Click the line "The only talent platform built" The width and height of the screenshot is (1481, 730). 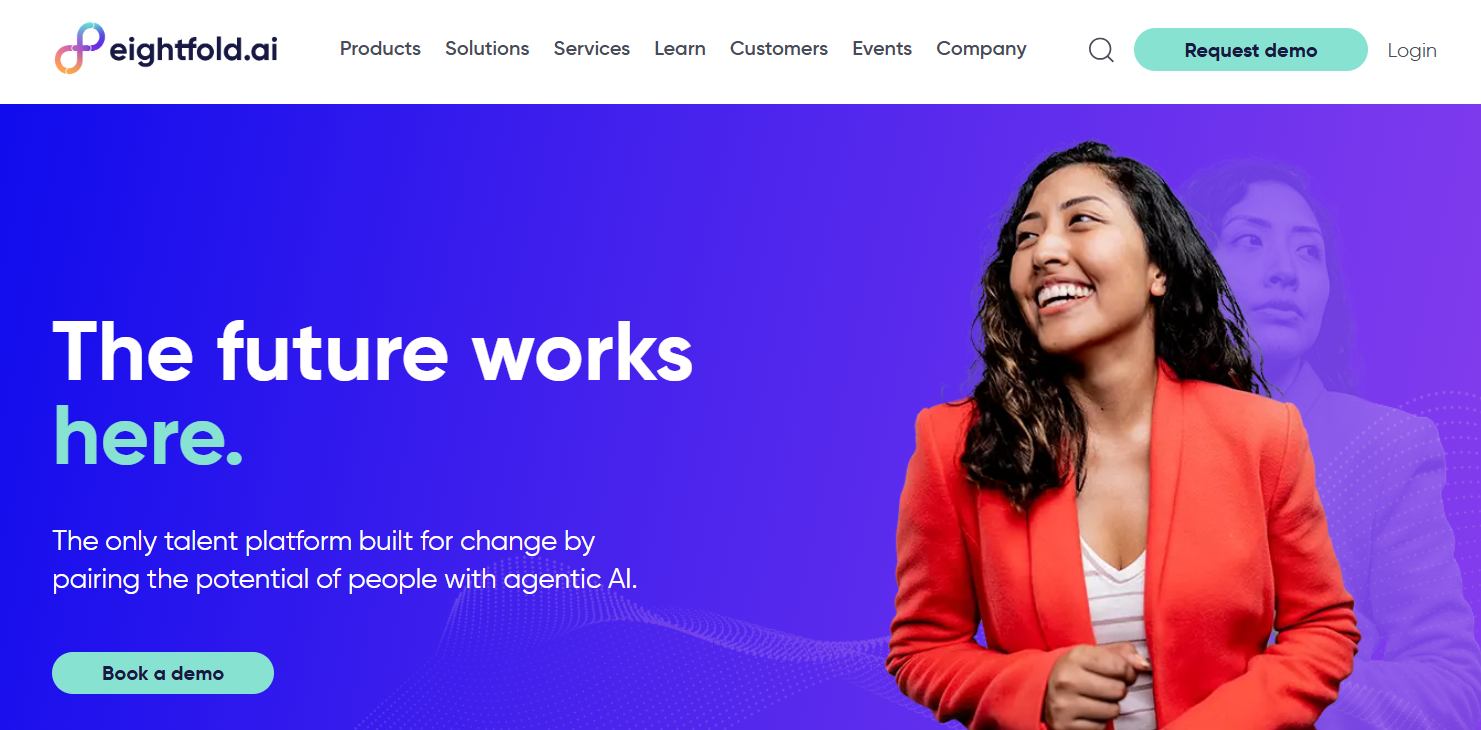click(x=324, y=541)
